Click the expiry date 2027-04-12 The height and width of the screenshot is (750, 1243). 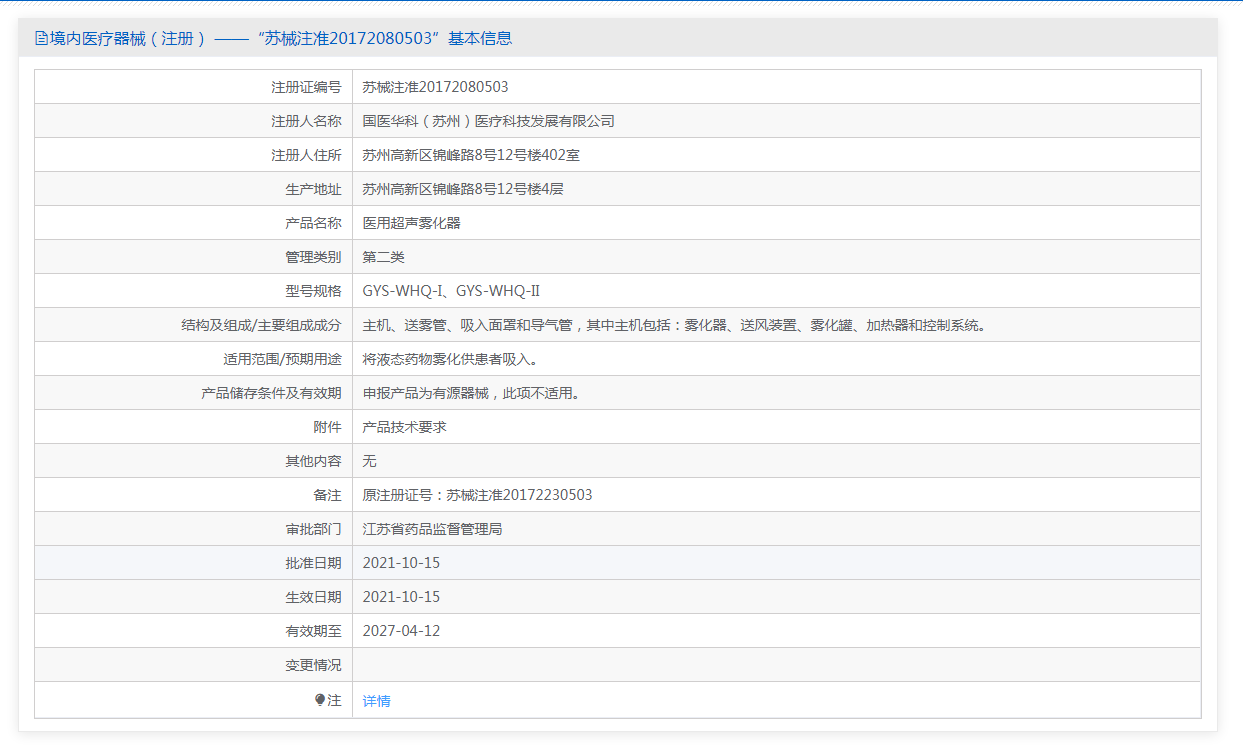[401, 631]
